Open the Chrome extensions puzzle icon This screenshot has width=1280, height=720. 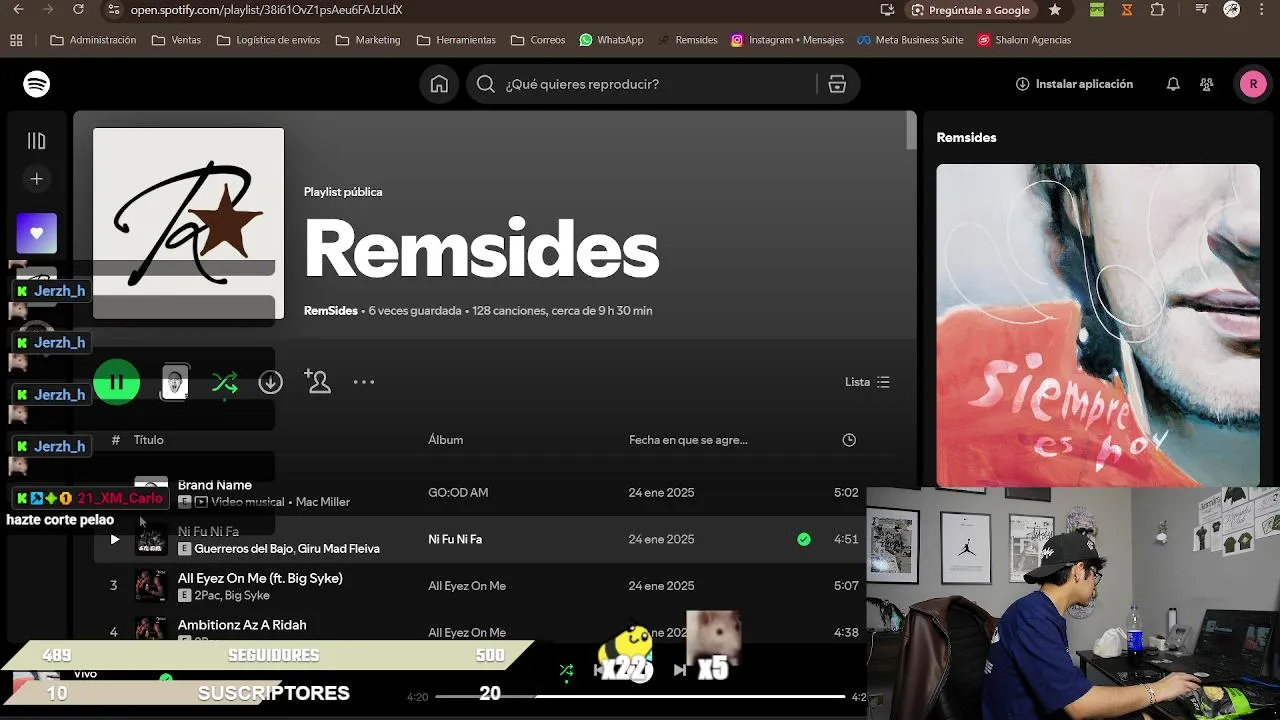pyautogui.click(x=1157, y=10)
